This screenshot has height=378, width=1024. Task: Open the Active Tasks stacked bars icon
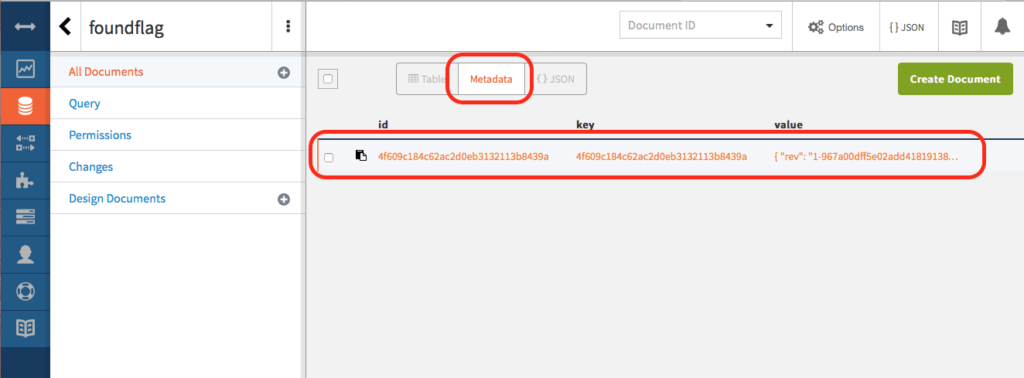(25, 217)
